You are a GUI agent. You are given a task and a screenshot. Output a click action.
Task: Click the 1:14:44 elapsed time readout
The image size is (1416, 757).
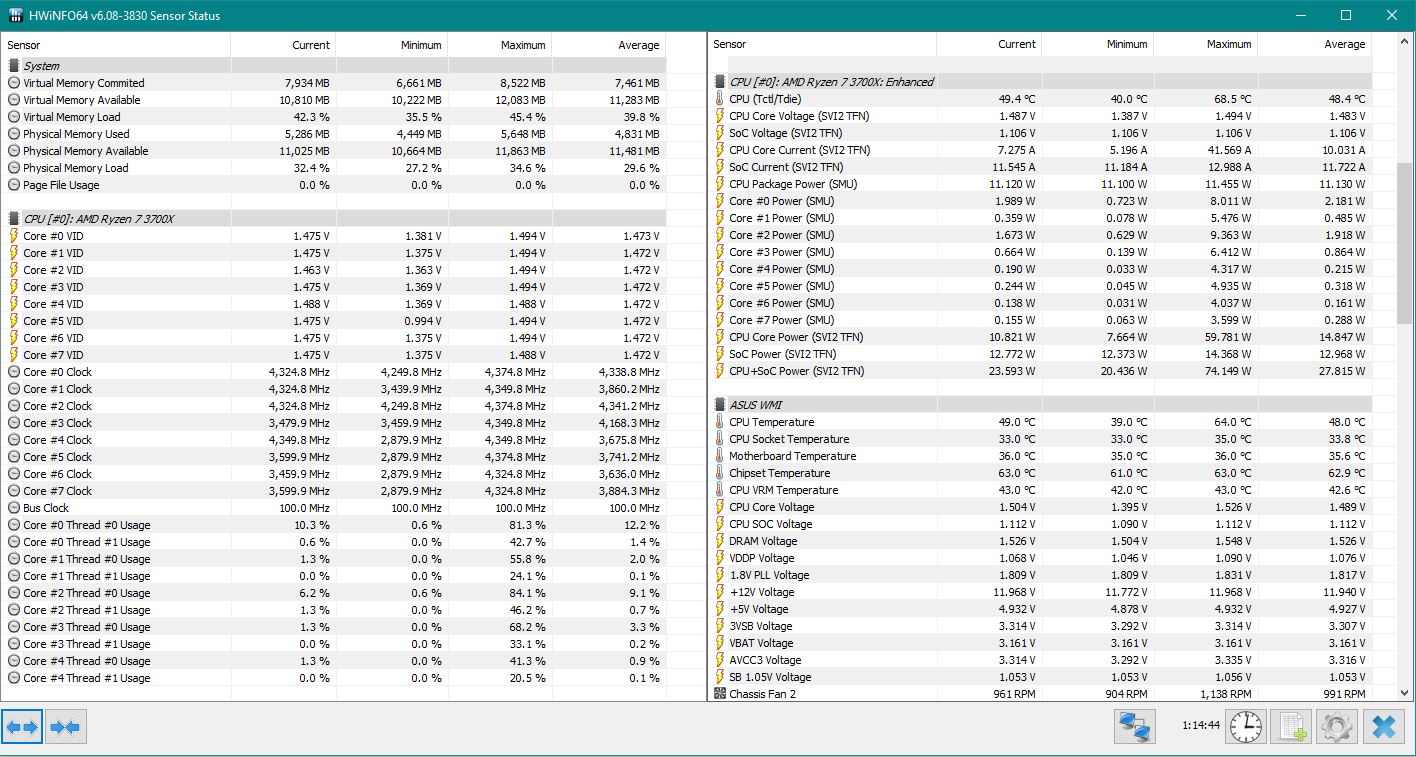pyautogui.click(x=1200, y=726)
